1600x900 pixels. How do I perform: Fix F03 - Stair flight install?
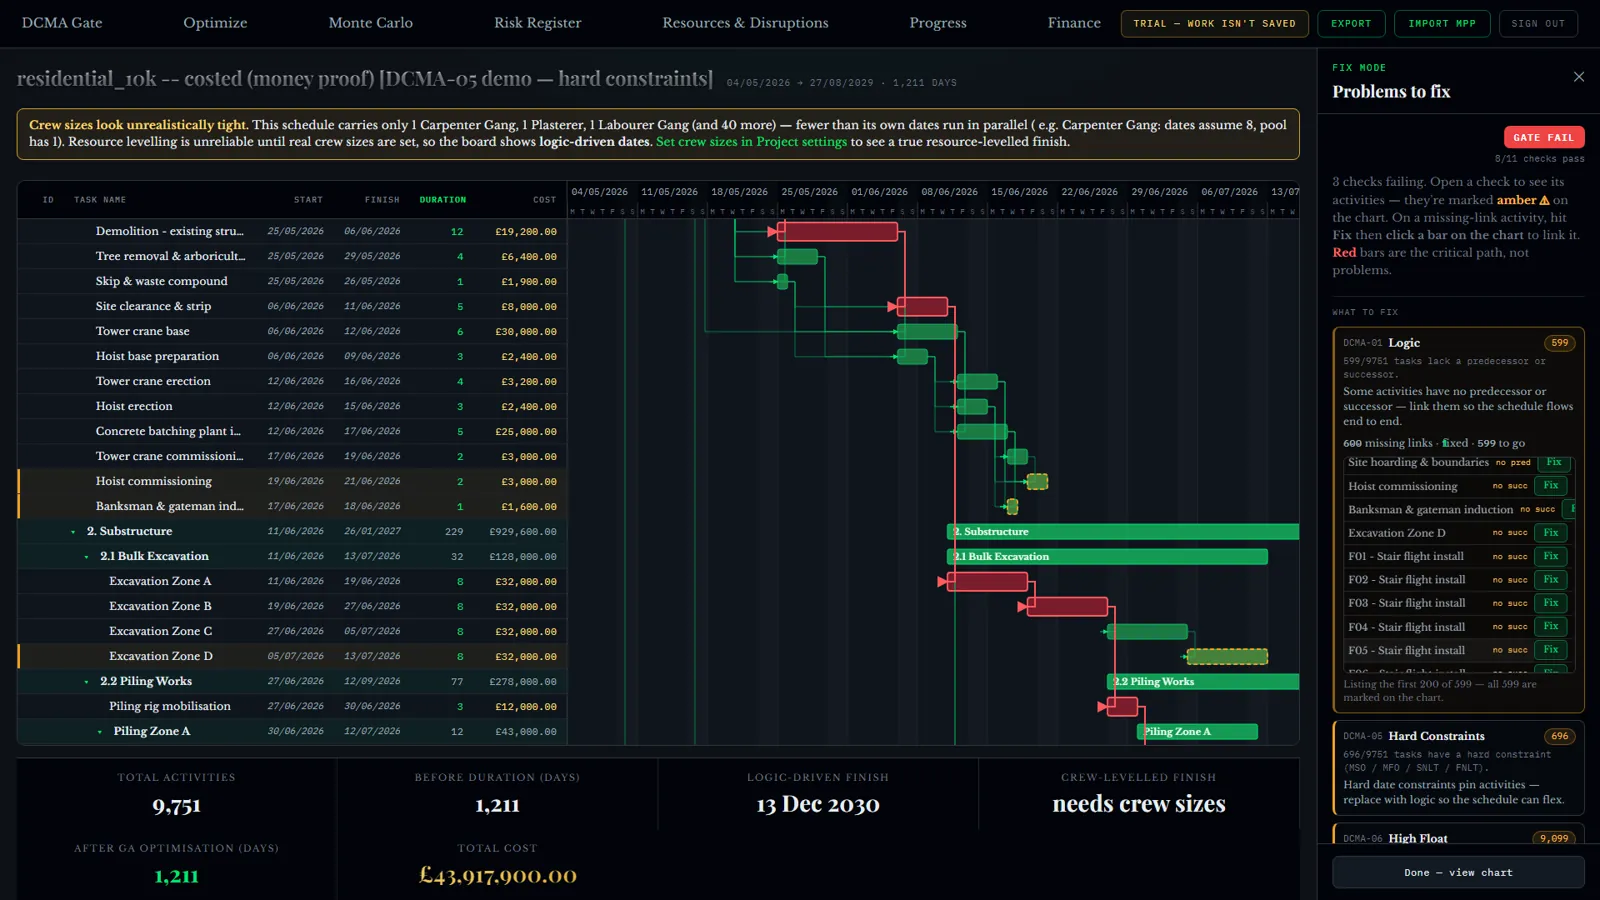pyautogui.click(x=1550, y=603)
